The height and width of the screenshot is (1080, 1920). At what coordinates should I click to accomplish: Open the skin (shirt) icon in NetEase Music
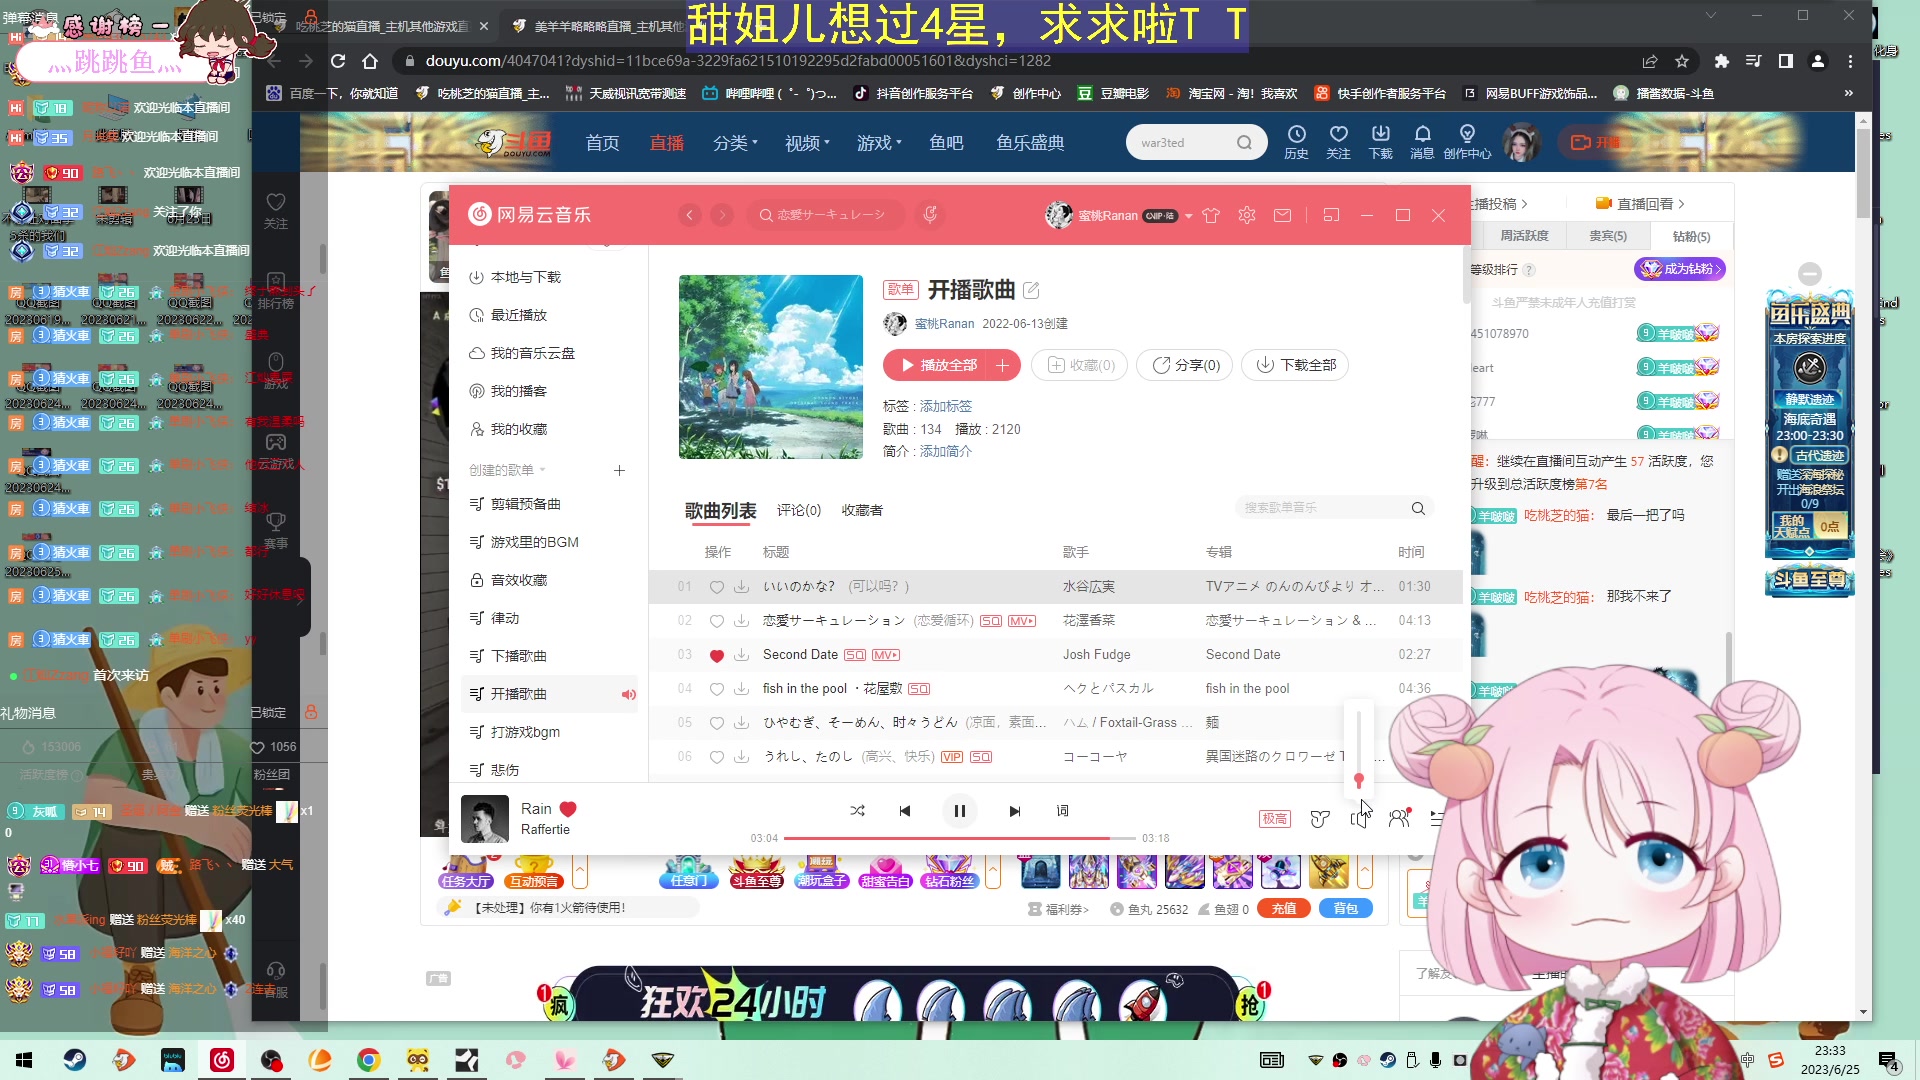(1211, 215)
